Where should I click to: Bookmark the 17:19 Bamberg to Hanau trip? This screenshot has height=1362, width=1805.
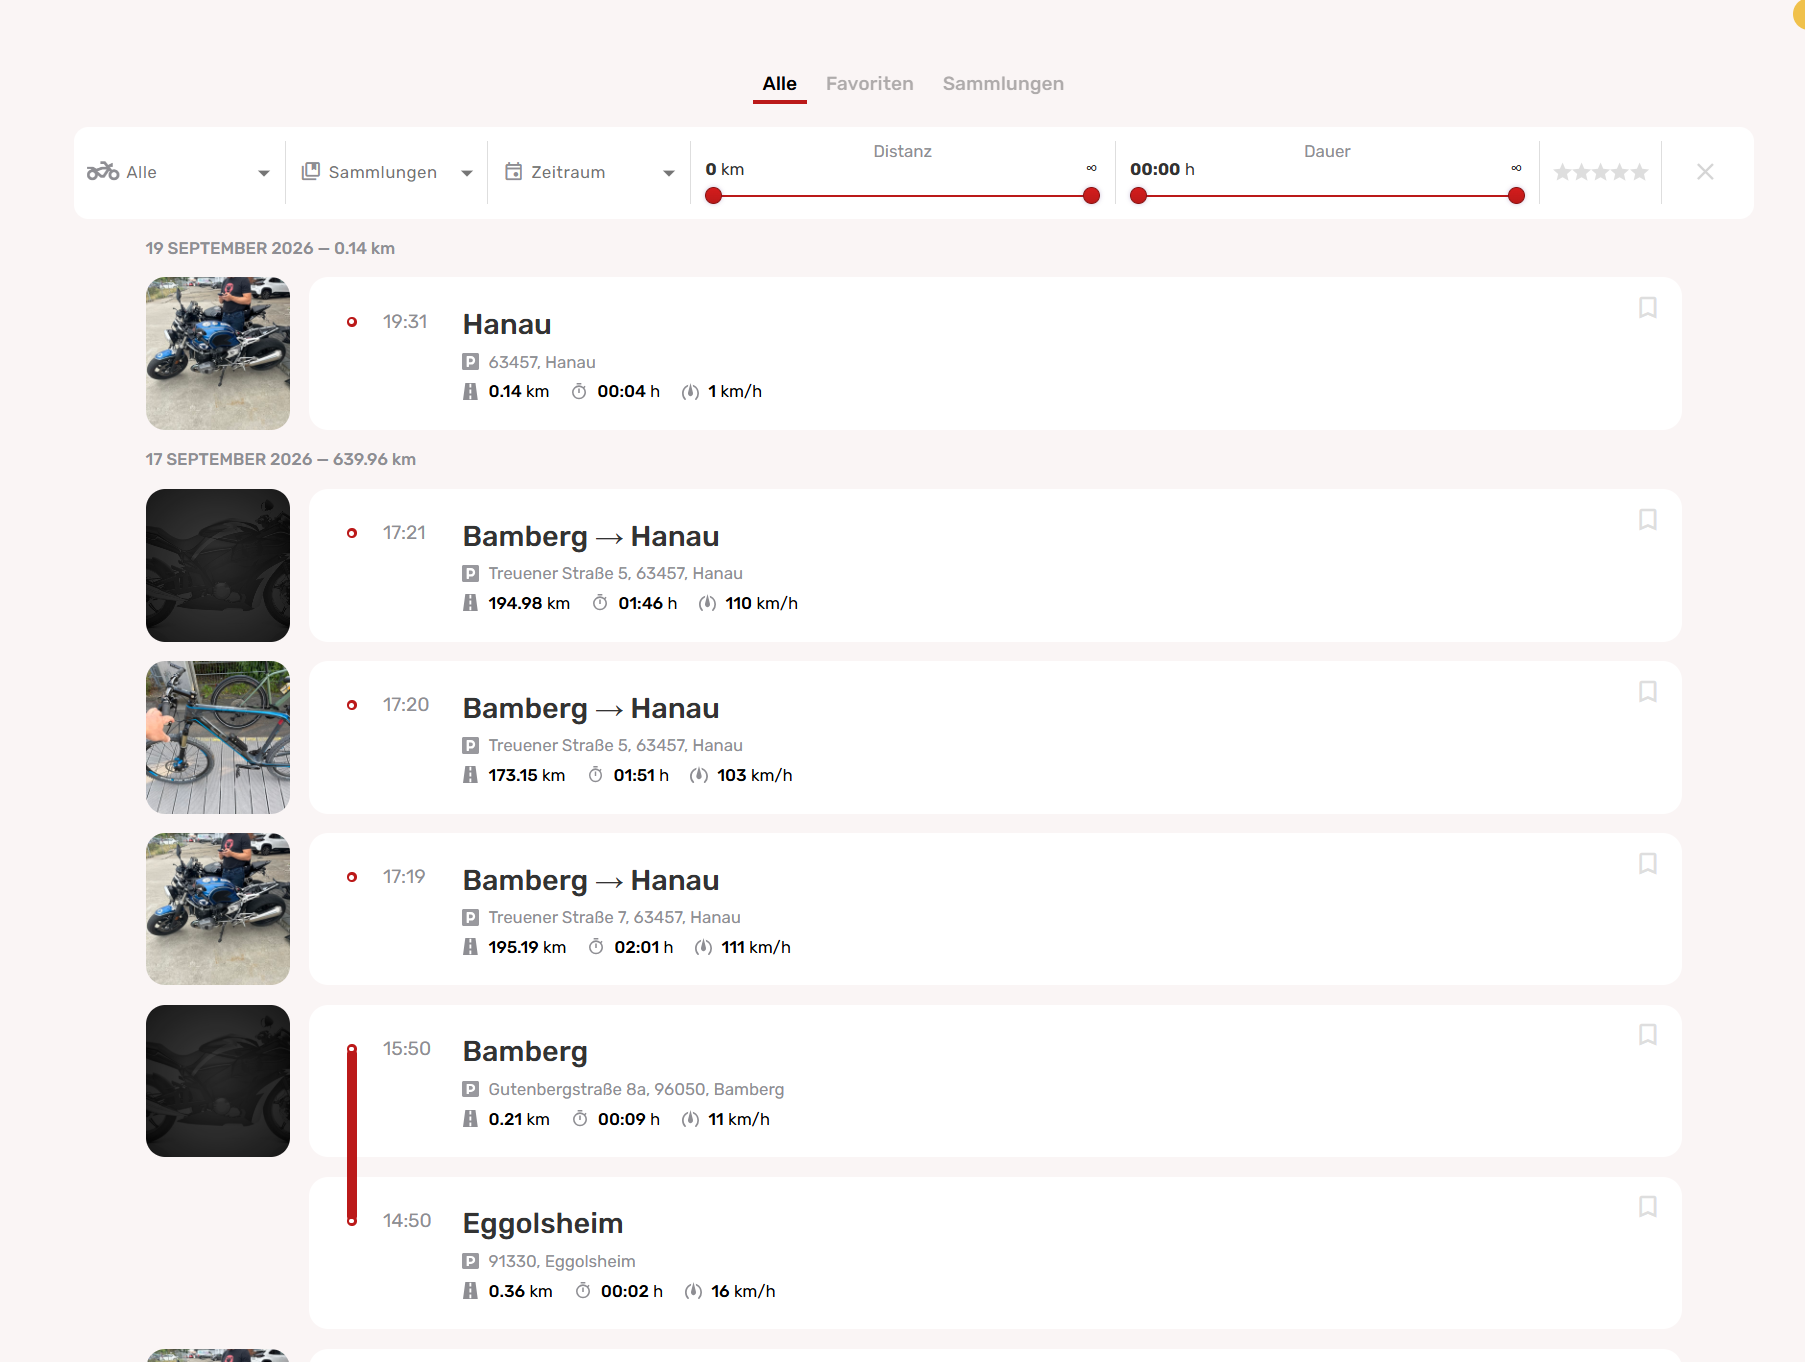pyautogui.click(x=1648, y=864)
